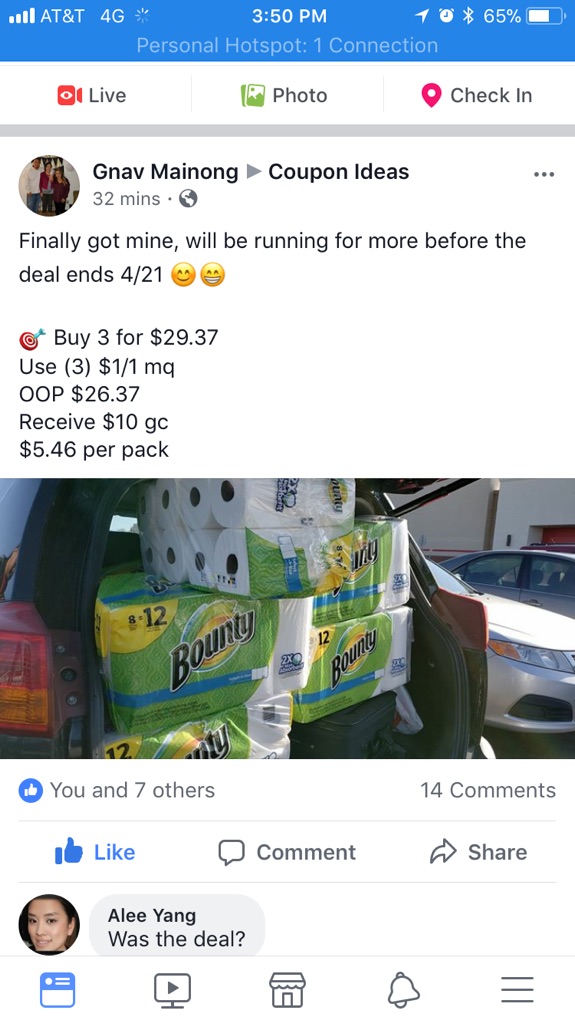The width and height of the screenshot is (575, 1024).
Task: Open Gnav Mainong's profile name link
Action: (x=165, y=172)
